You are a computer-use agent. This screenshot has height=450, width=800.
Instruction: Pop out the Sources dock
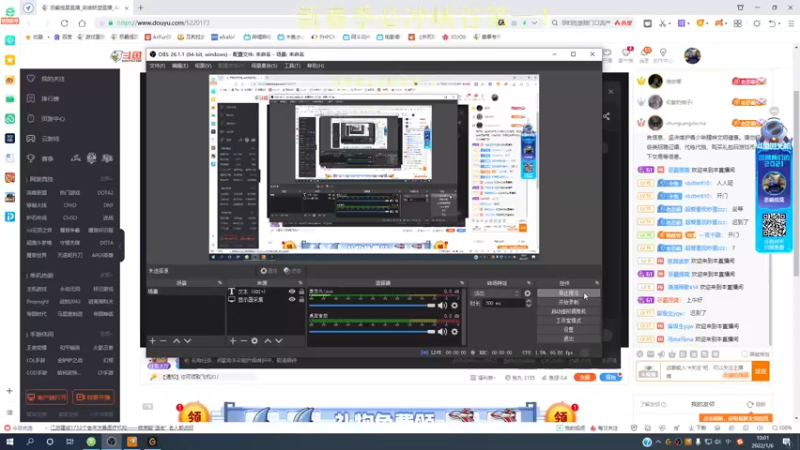(300, 283)
